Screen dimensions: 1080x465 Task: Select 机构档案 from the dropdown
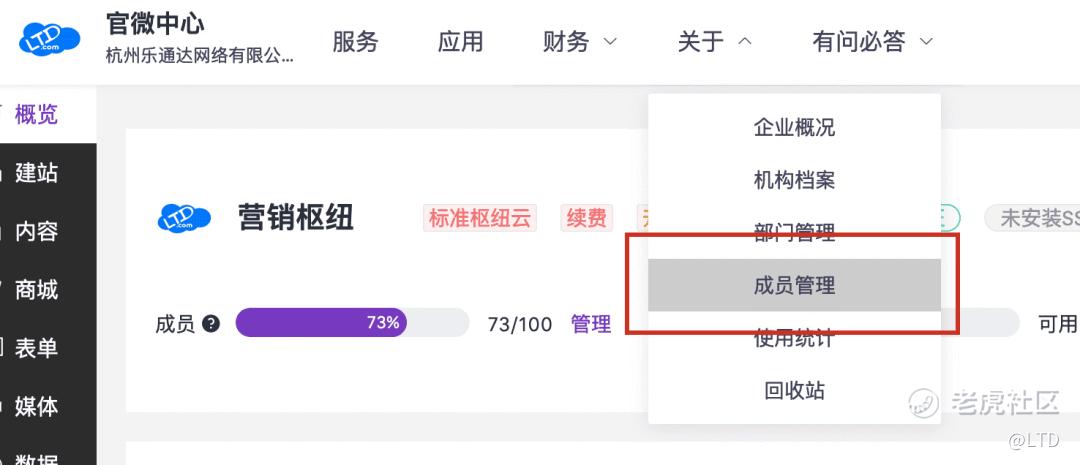pos(794,181)
